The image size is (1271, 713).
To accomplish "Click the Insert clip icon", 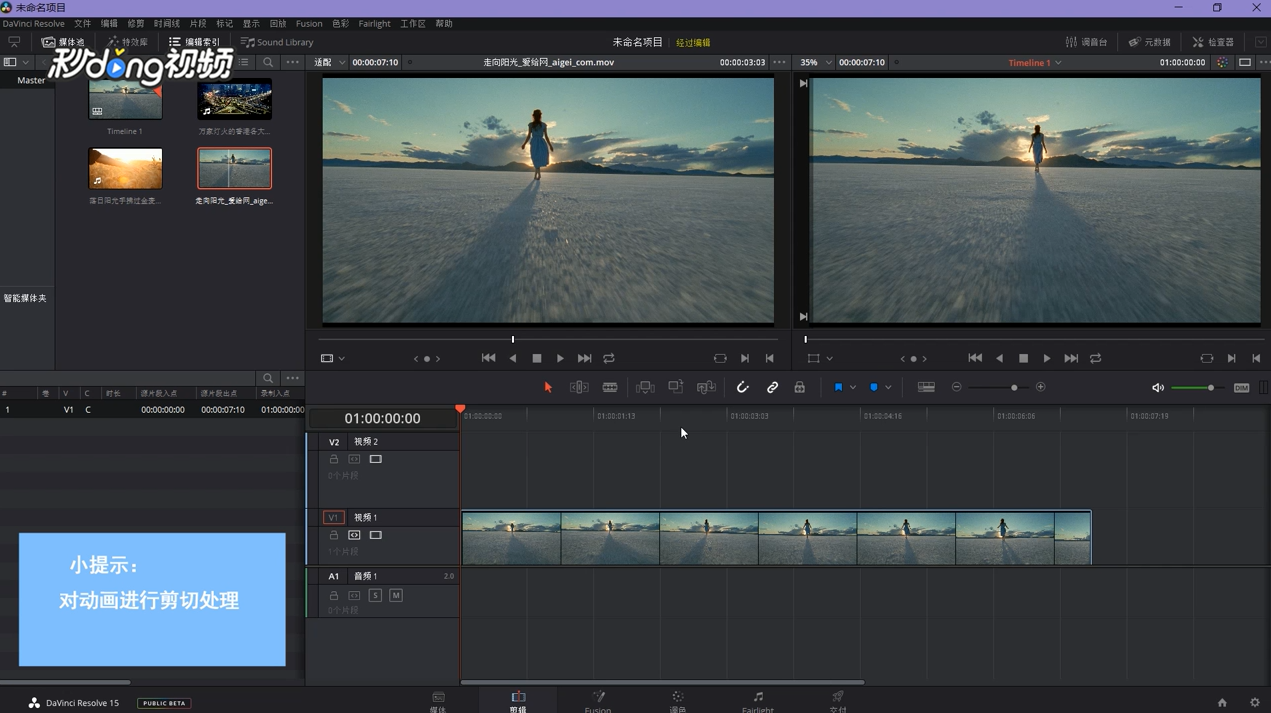I will point(645,388).
